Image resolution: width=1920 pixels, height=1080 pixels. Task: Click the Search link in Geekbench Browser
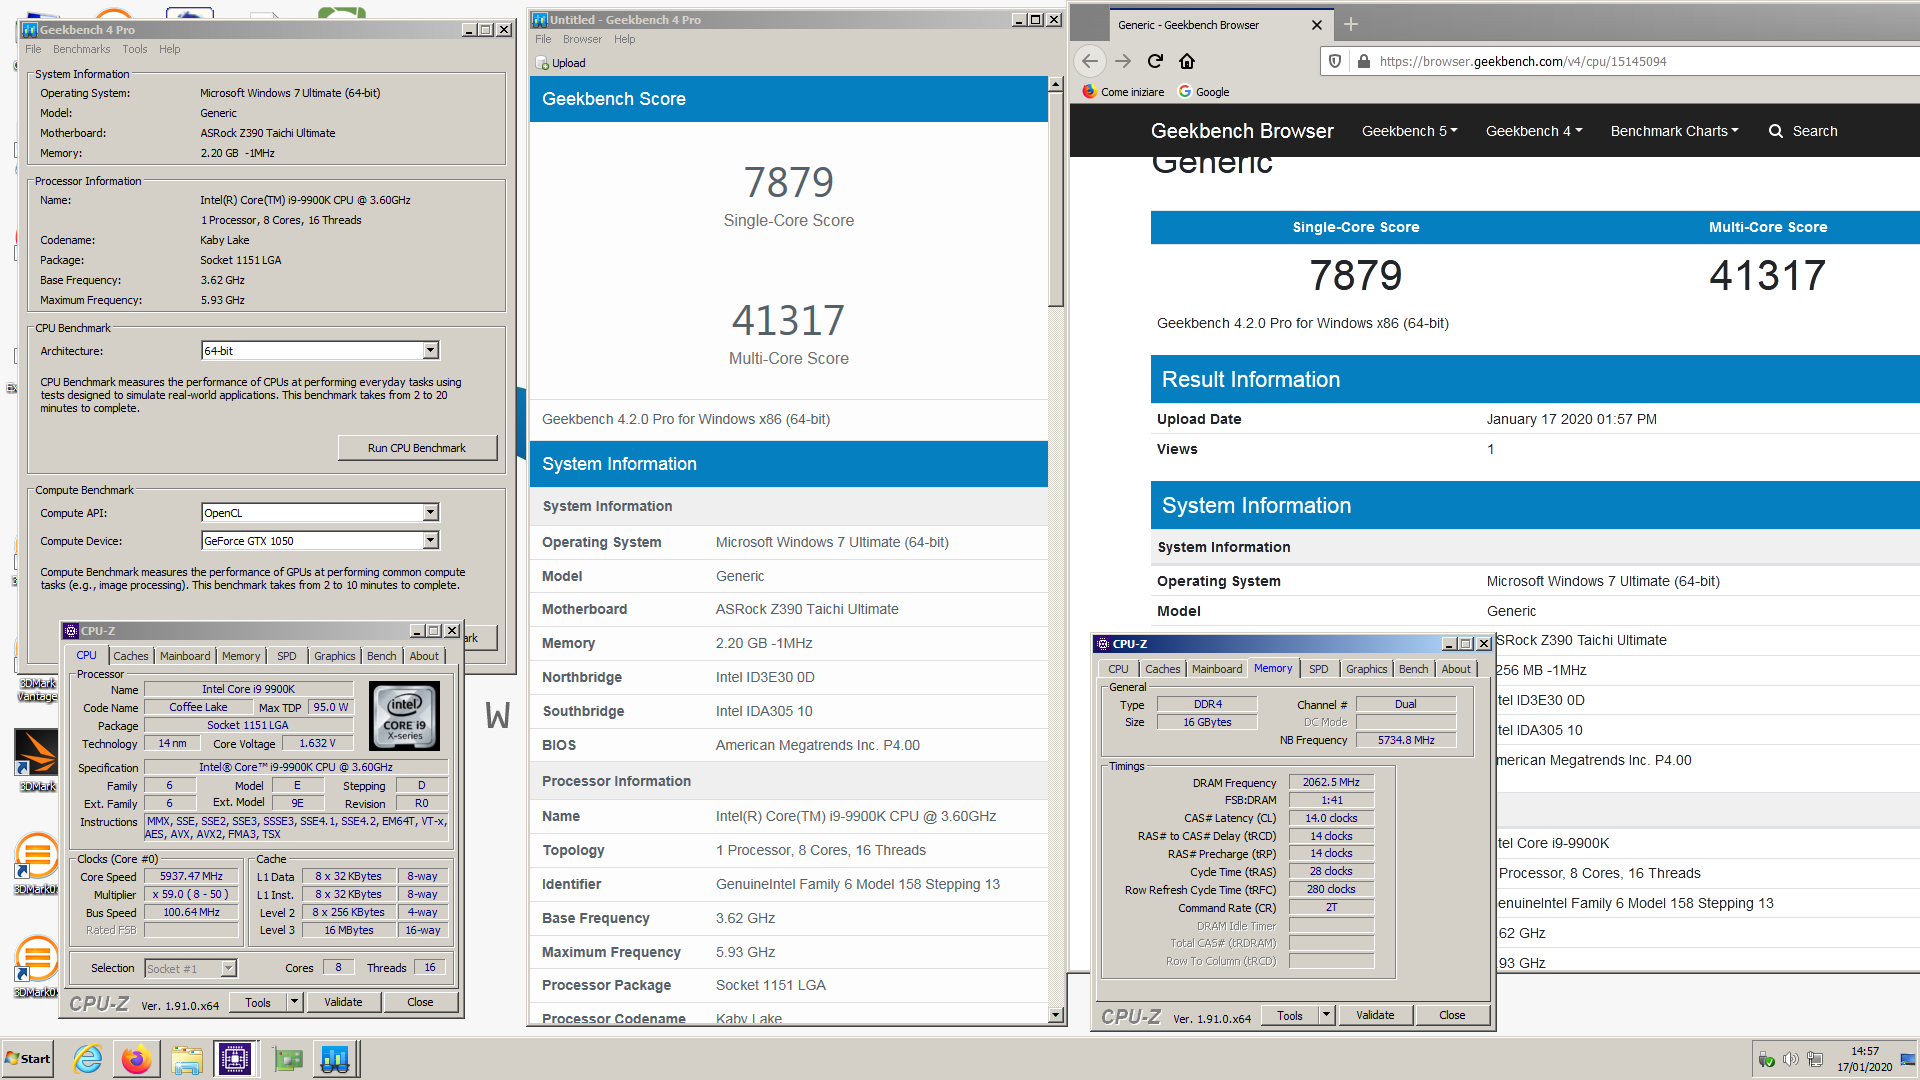1803,131
